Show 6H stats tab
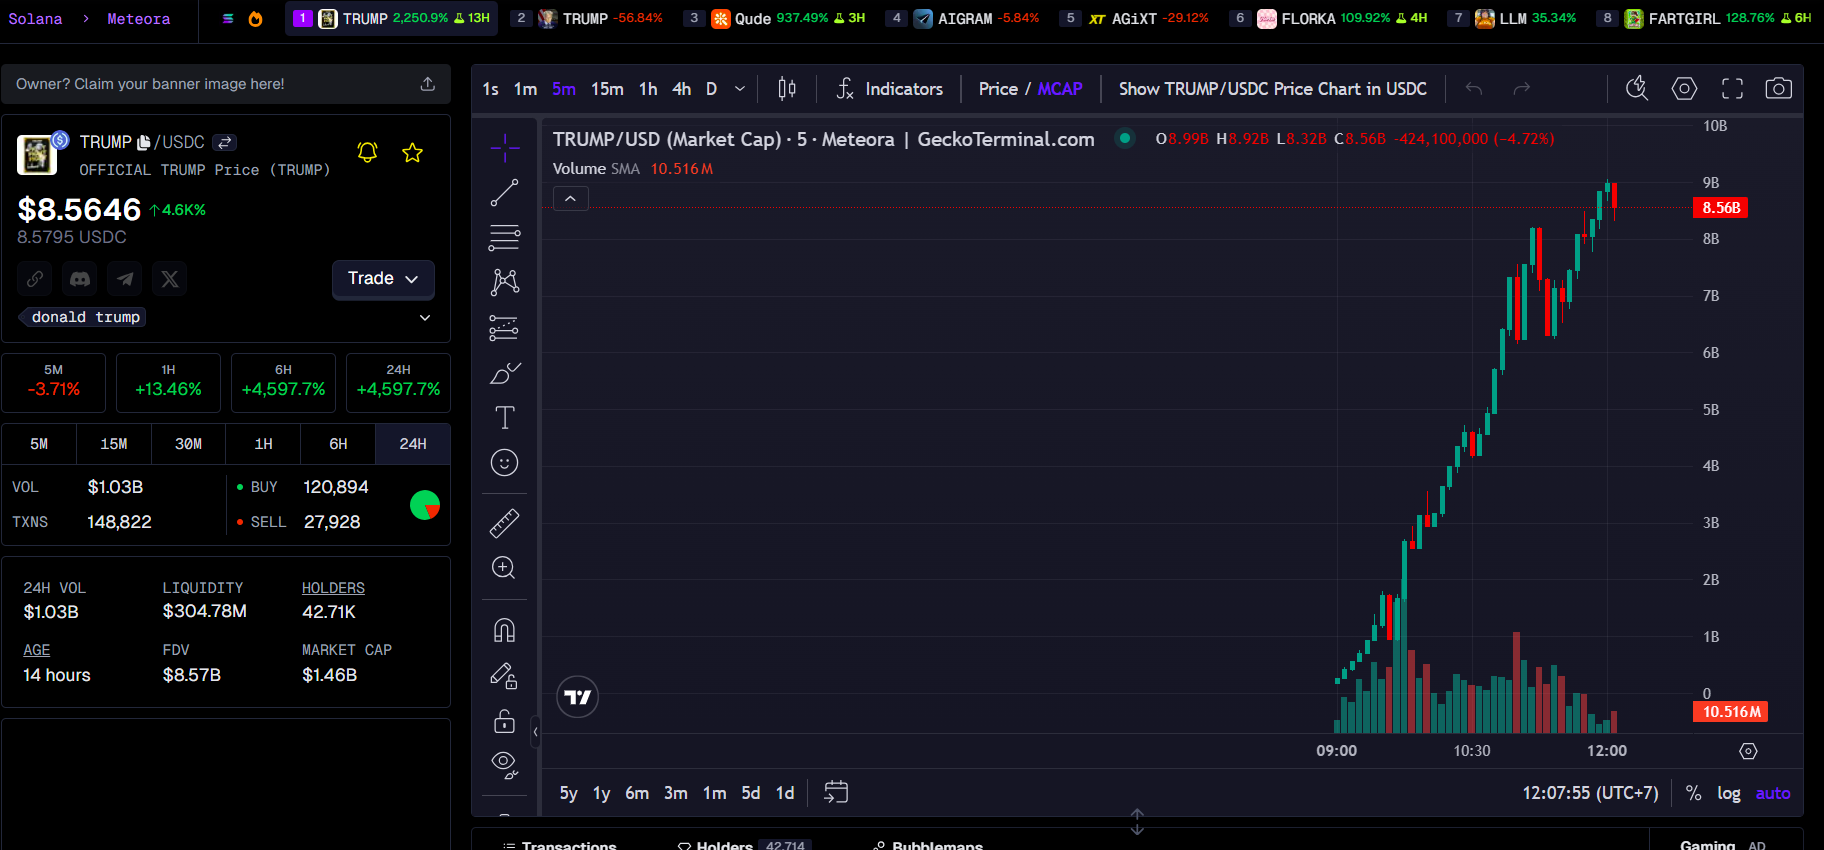The width and height of the screenshot is (1824, 850). 339,444
